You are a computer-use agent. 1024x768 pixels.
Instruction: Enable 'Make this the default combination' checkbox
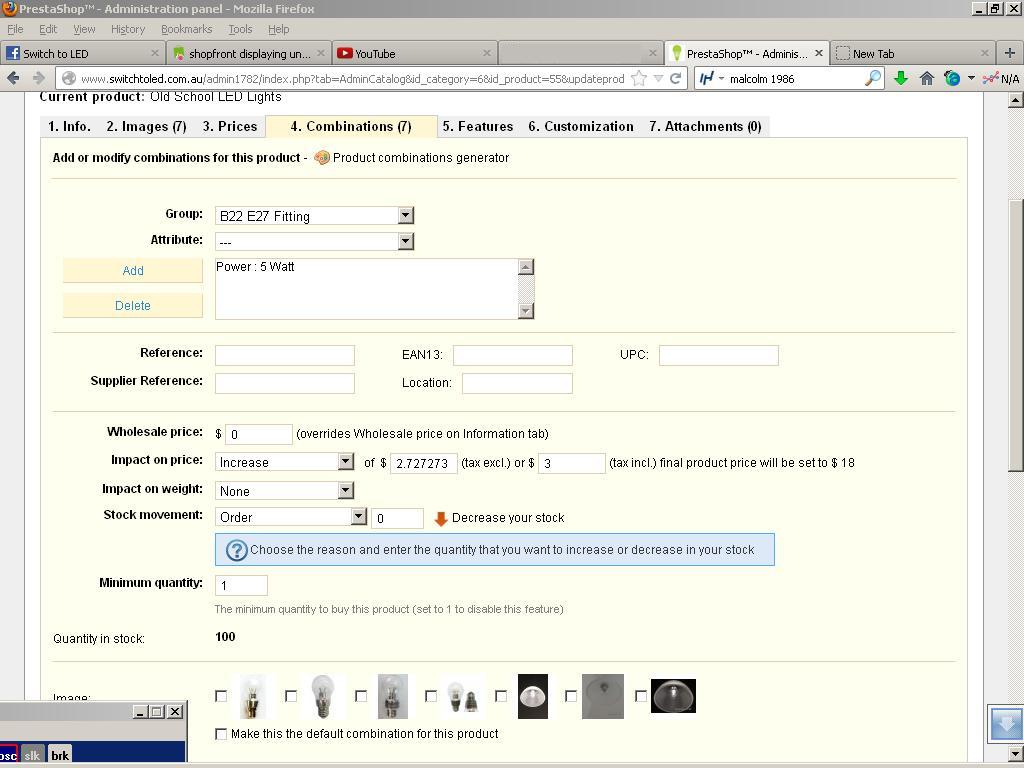(221, 734)
